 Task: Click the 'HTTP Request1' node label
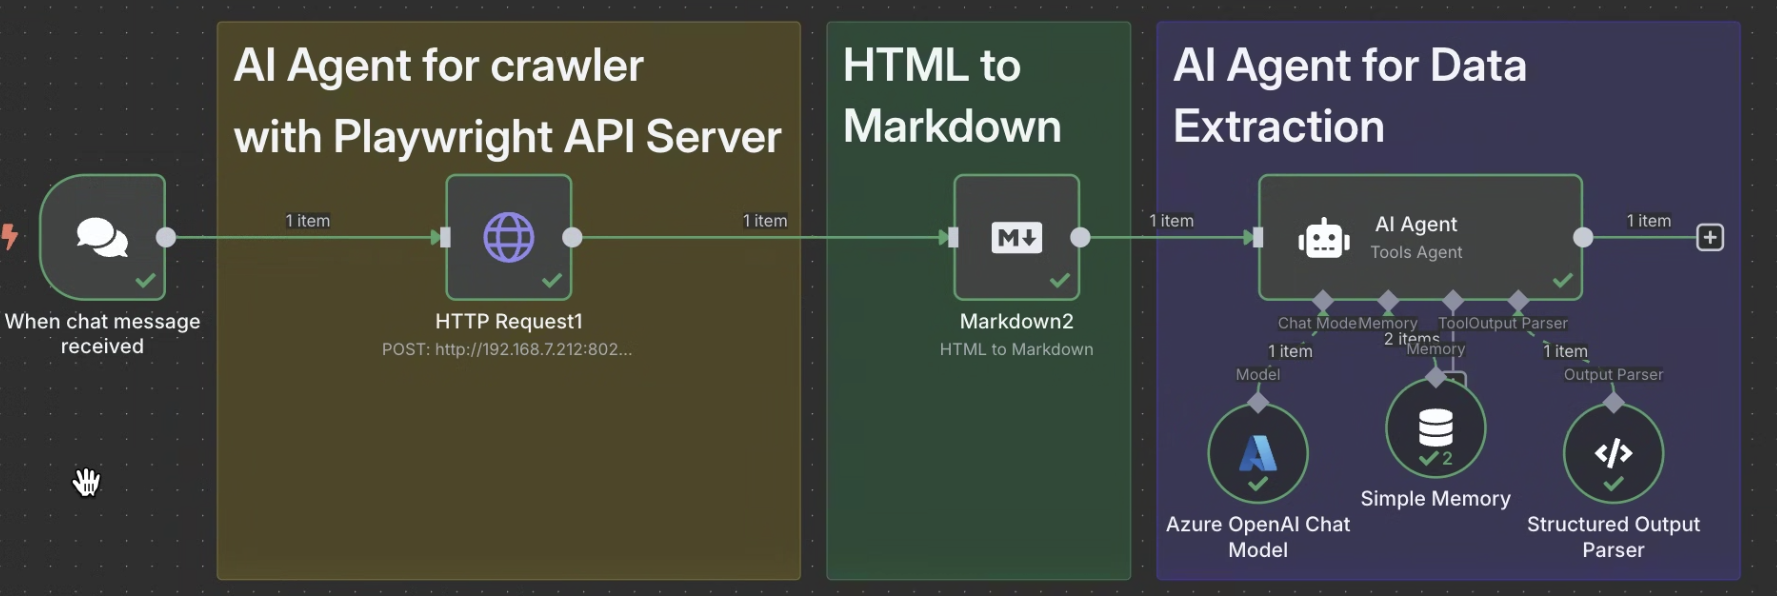click(508, 321)
